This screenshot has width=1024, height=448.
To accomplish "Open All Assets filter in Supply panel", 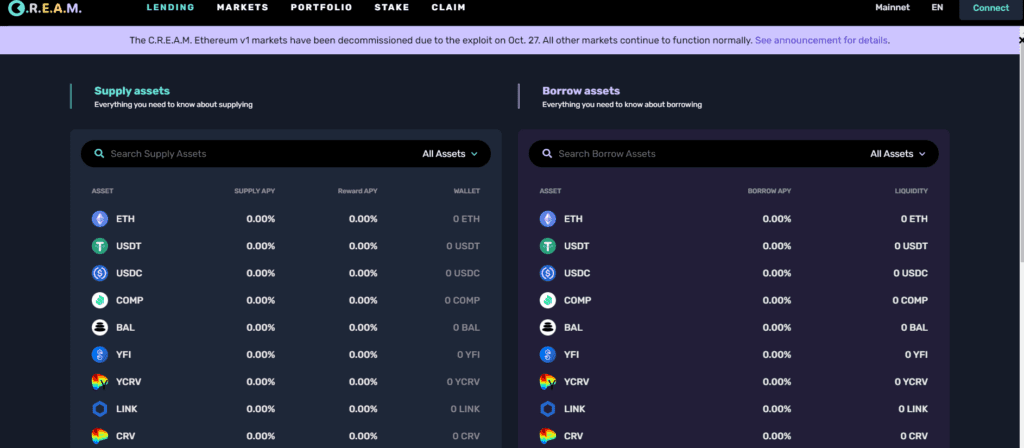I will click(450, 153).
